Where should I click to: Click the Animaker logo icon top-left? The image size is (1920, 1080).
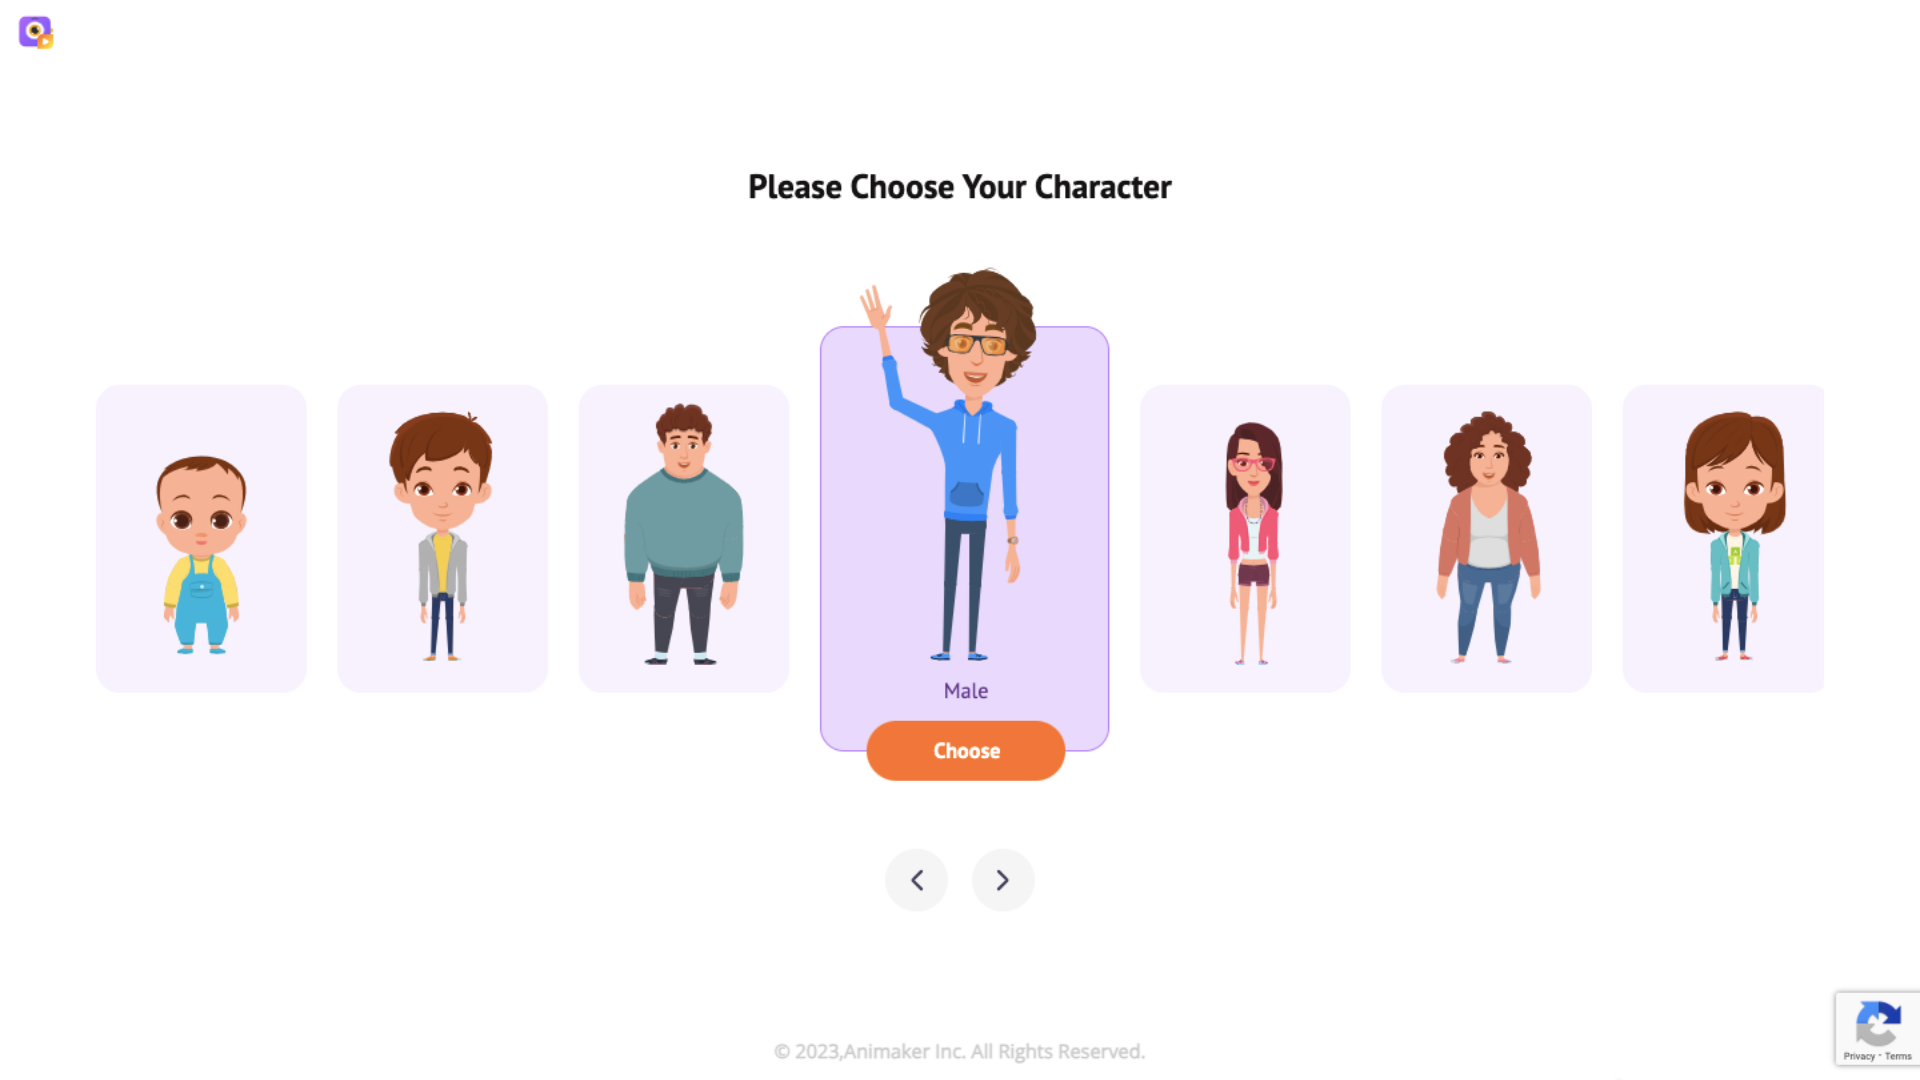coord(36,32)
